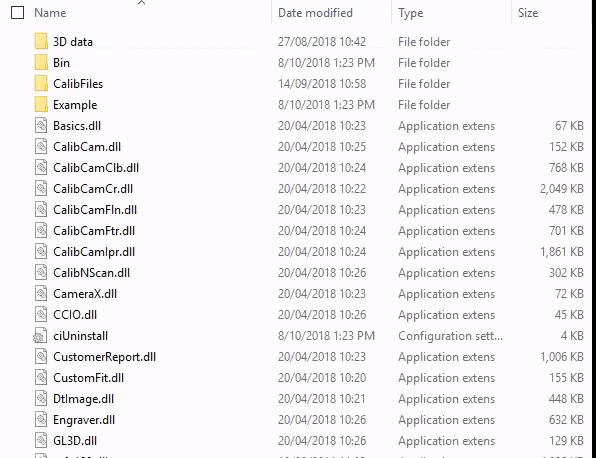Screen dimensions: 596x458
Task: Select the file name CalibCamIpr.dll
Action: [x=94, y=252]
